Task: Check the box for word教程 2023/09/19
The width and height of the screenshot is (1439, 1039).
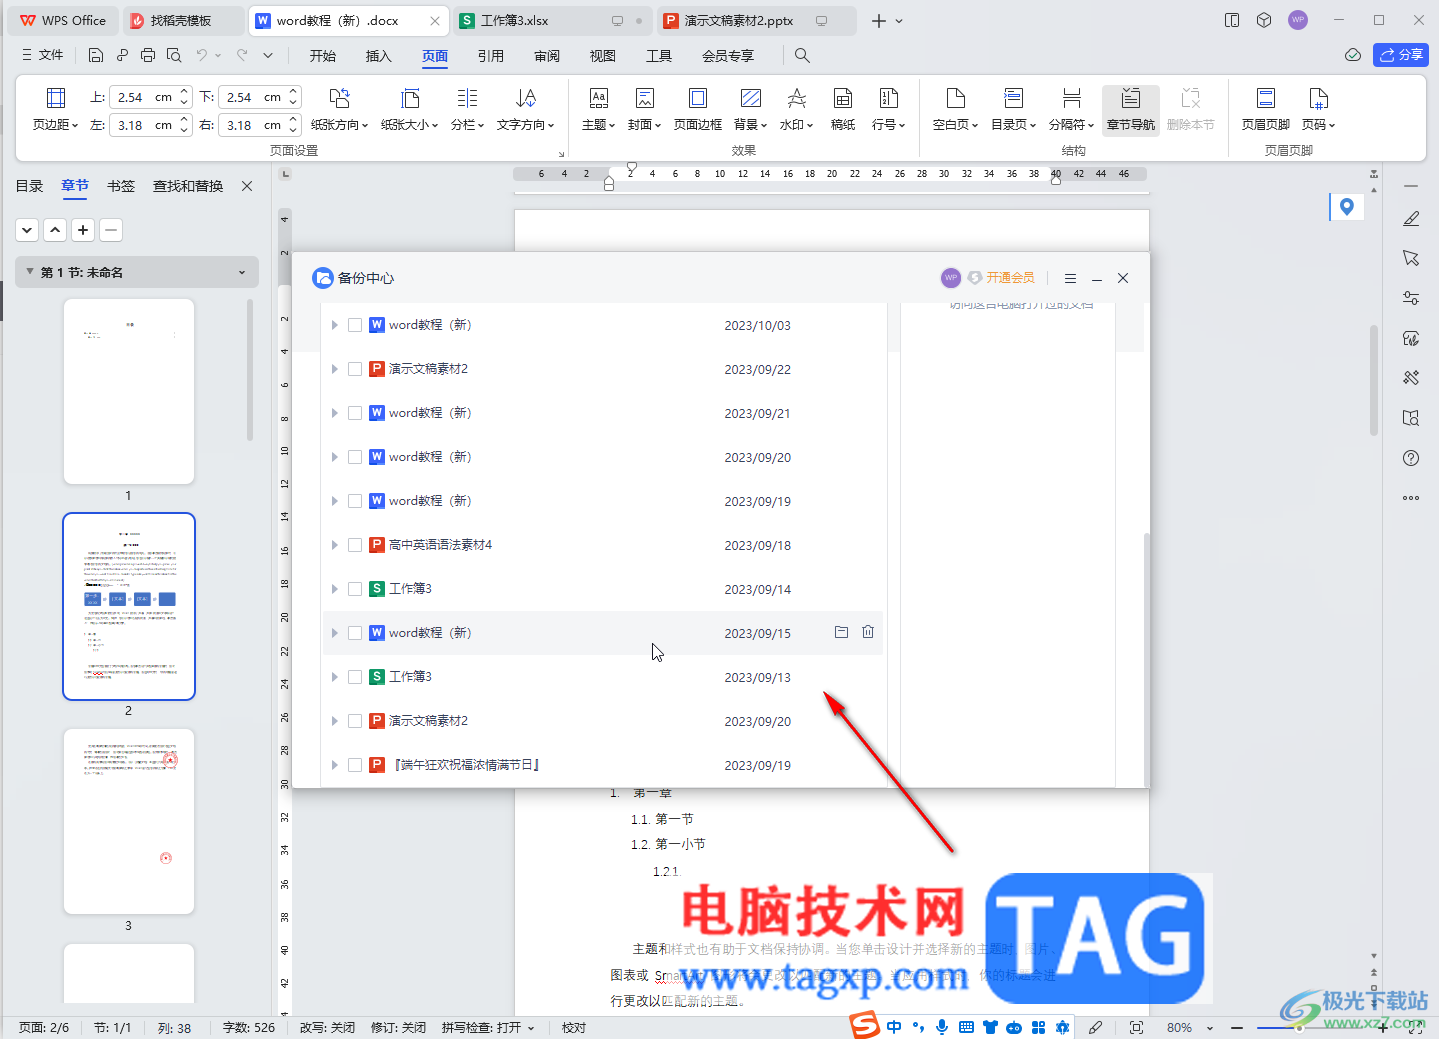Action: [x=355, y=501]
